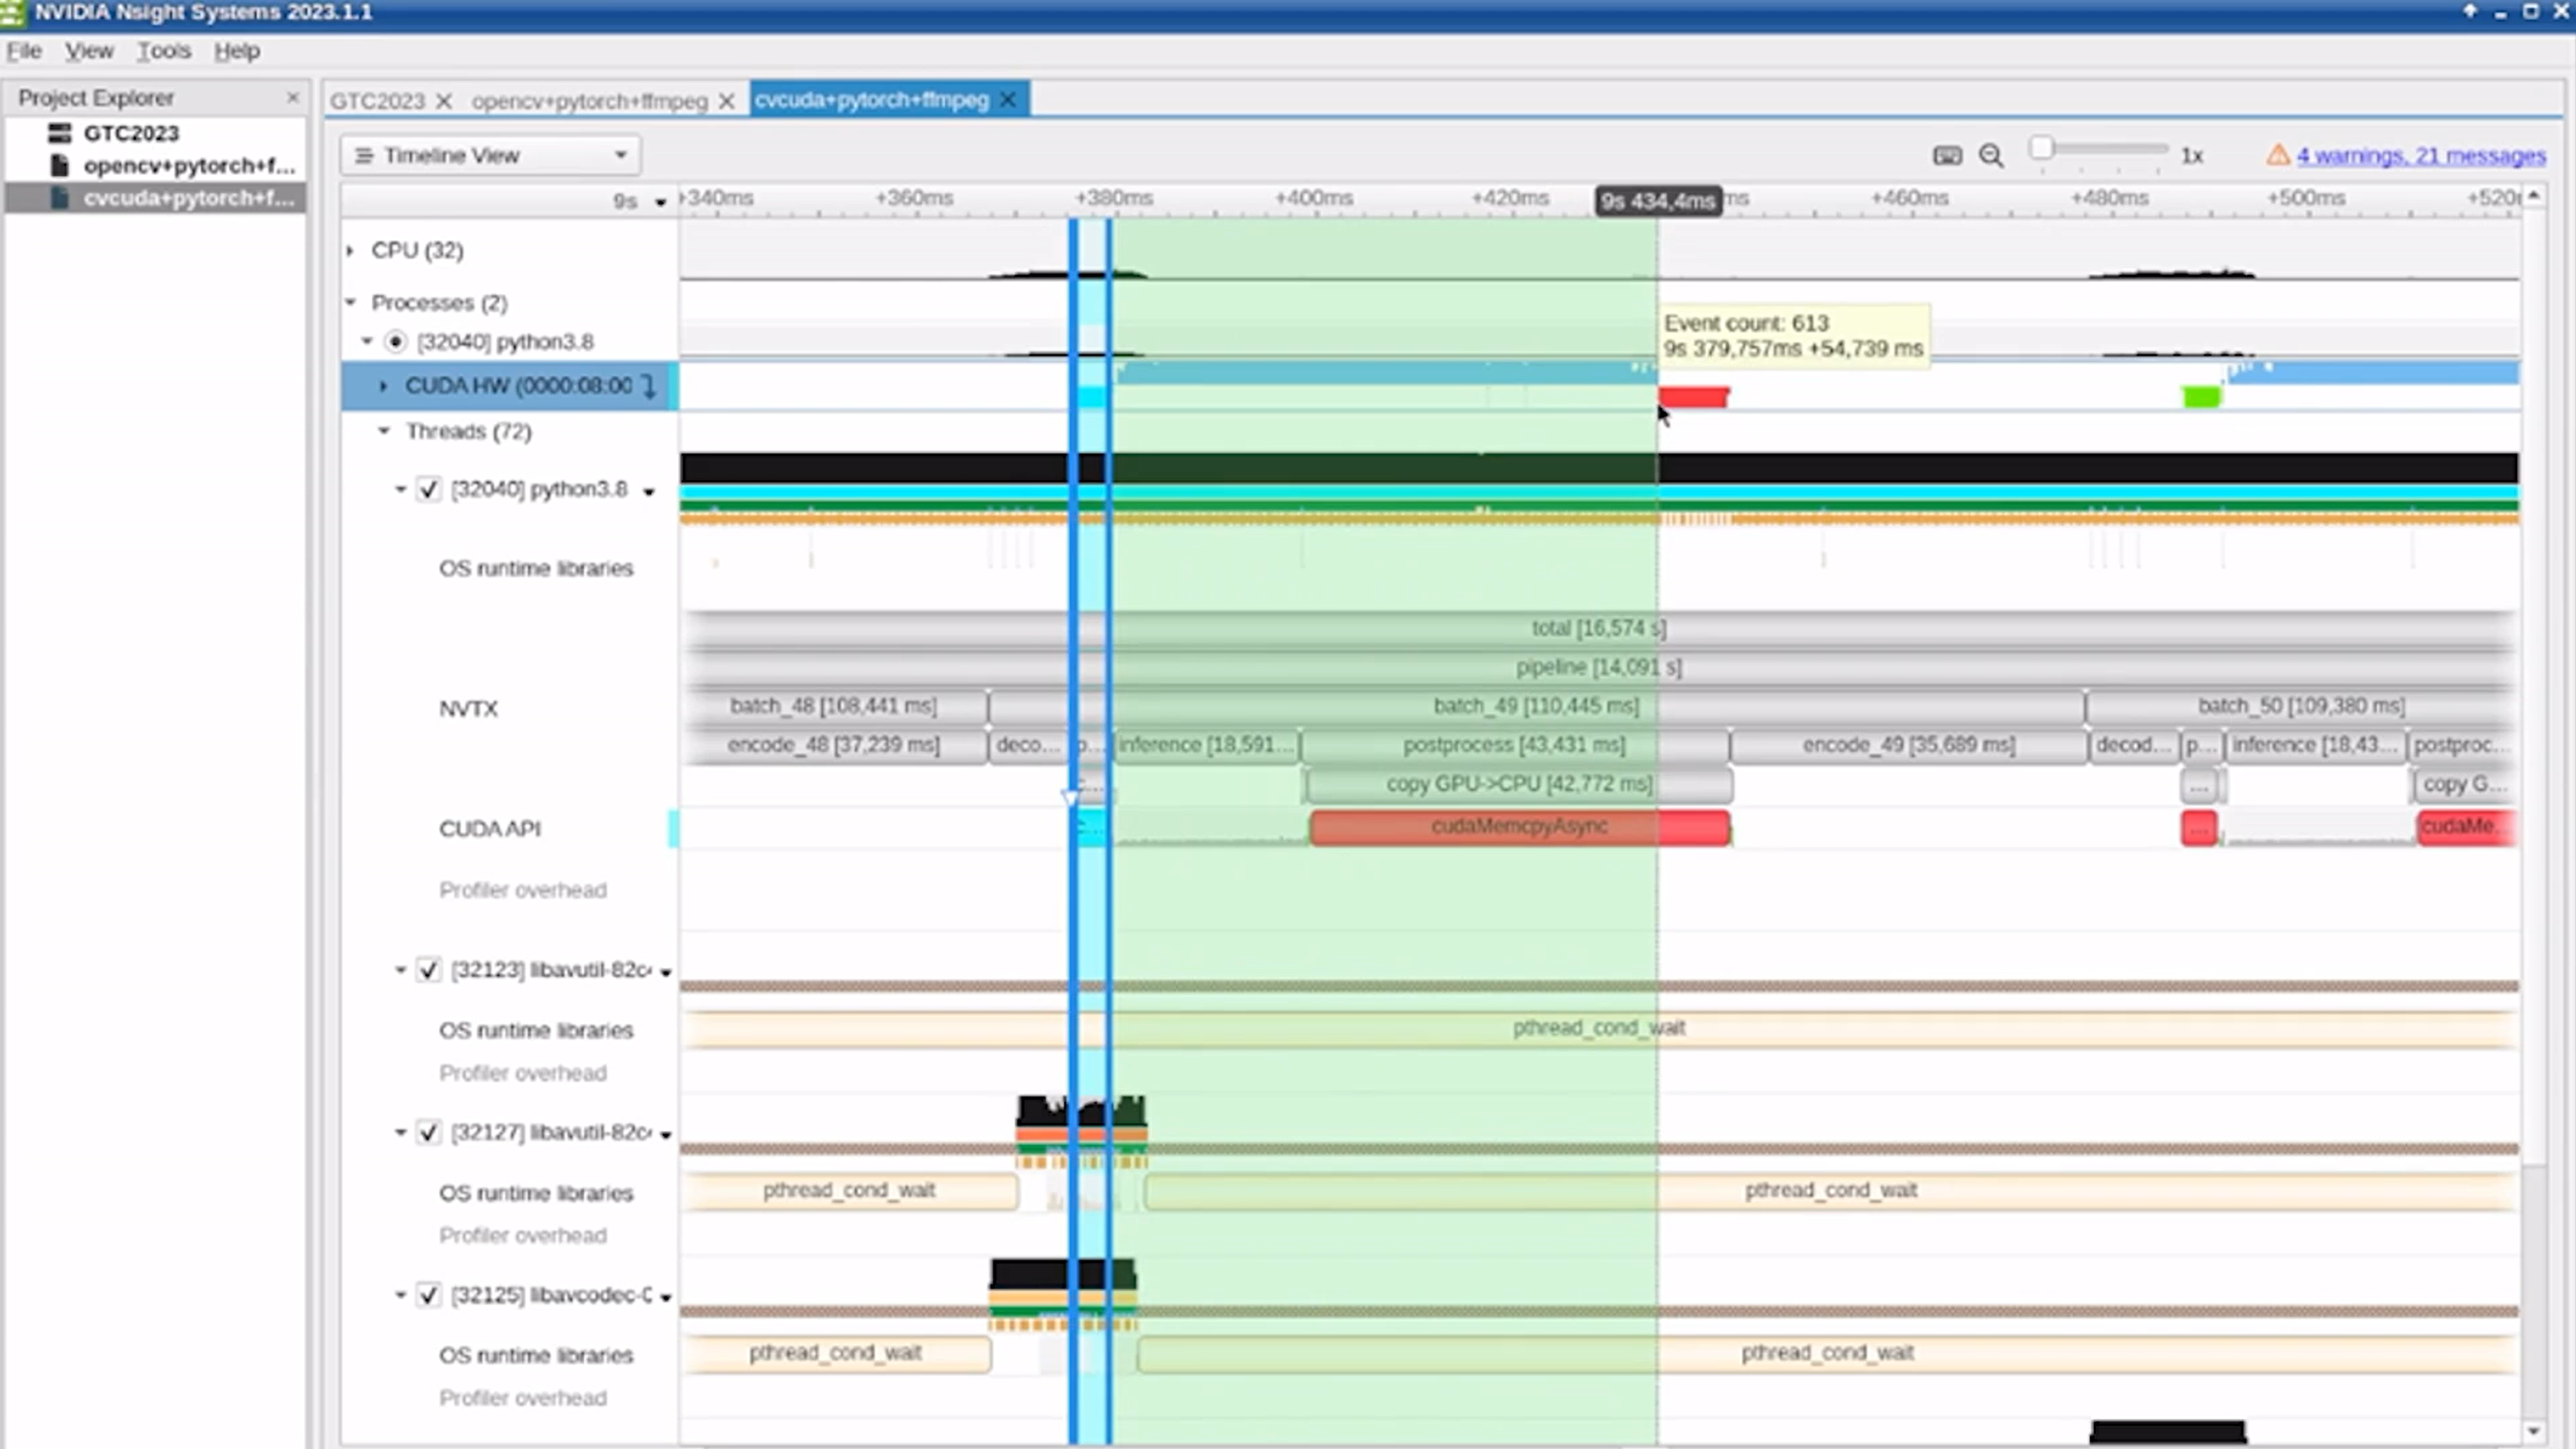Click the keyboard shortcuts icon in toolbar

1947,155
